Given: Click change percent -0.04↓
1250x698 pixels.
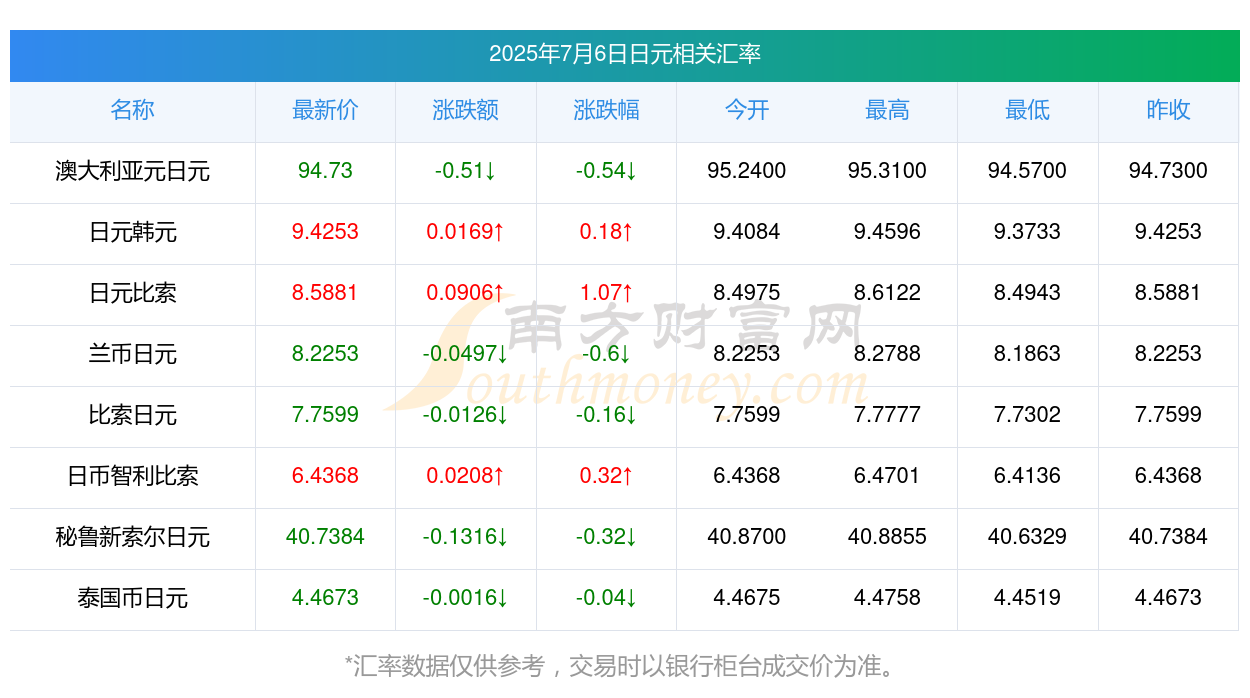Looking at the screenshot, I should 606,598.
